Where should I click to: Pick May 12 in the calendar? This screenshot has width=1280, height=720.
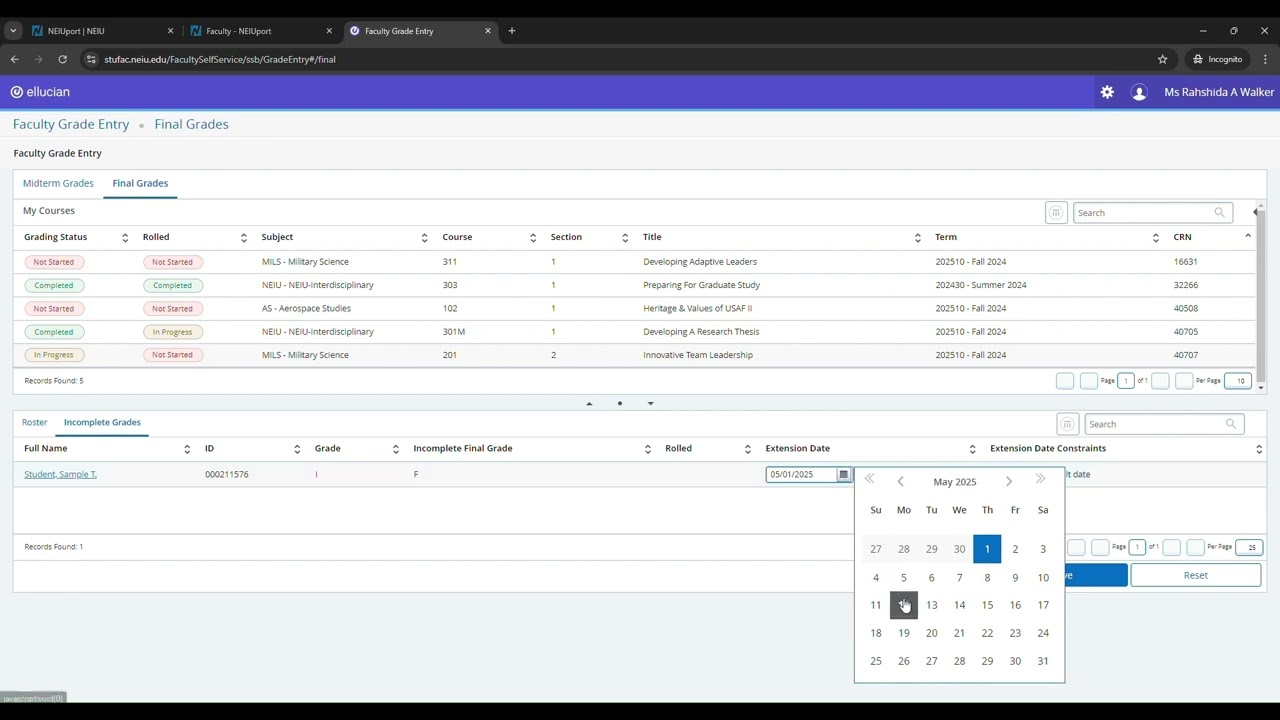click(904, 605)
